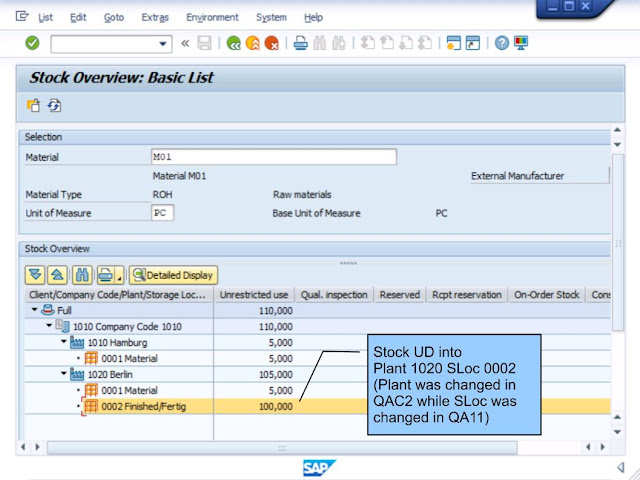640x480 pixels.
Task: Click the down arrow of upper vertical scrollbar
Action: [618, 144]
